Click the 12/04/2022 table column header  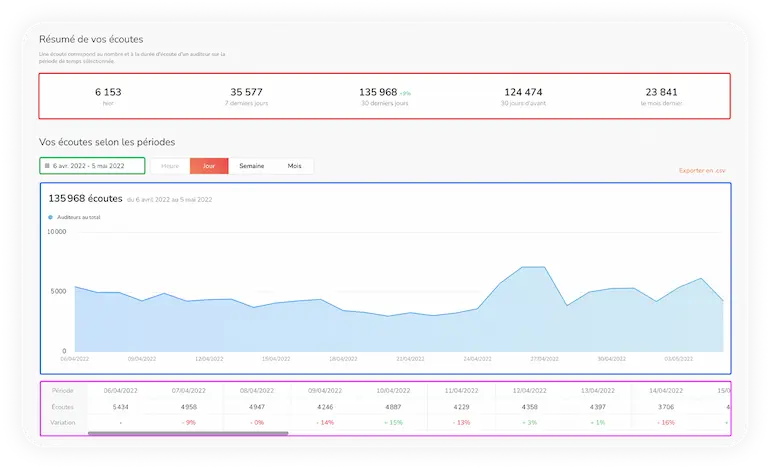click(x=529, y=391)
